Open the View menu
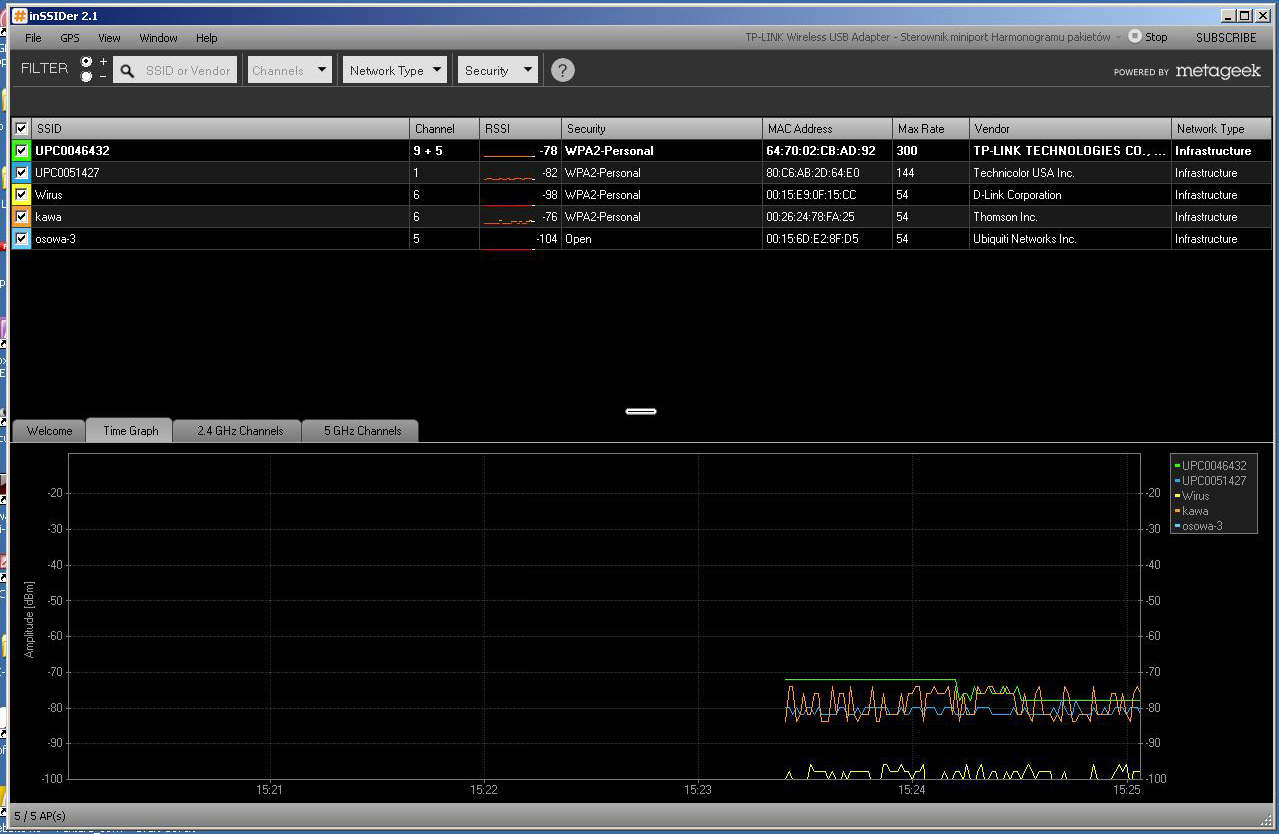This screenshot has width=1279, height=834. pyautogui.click(x=109, y=38)
